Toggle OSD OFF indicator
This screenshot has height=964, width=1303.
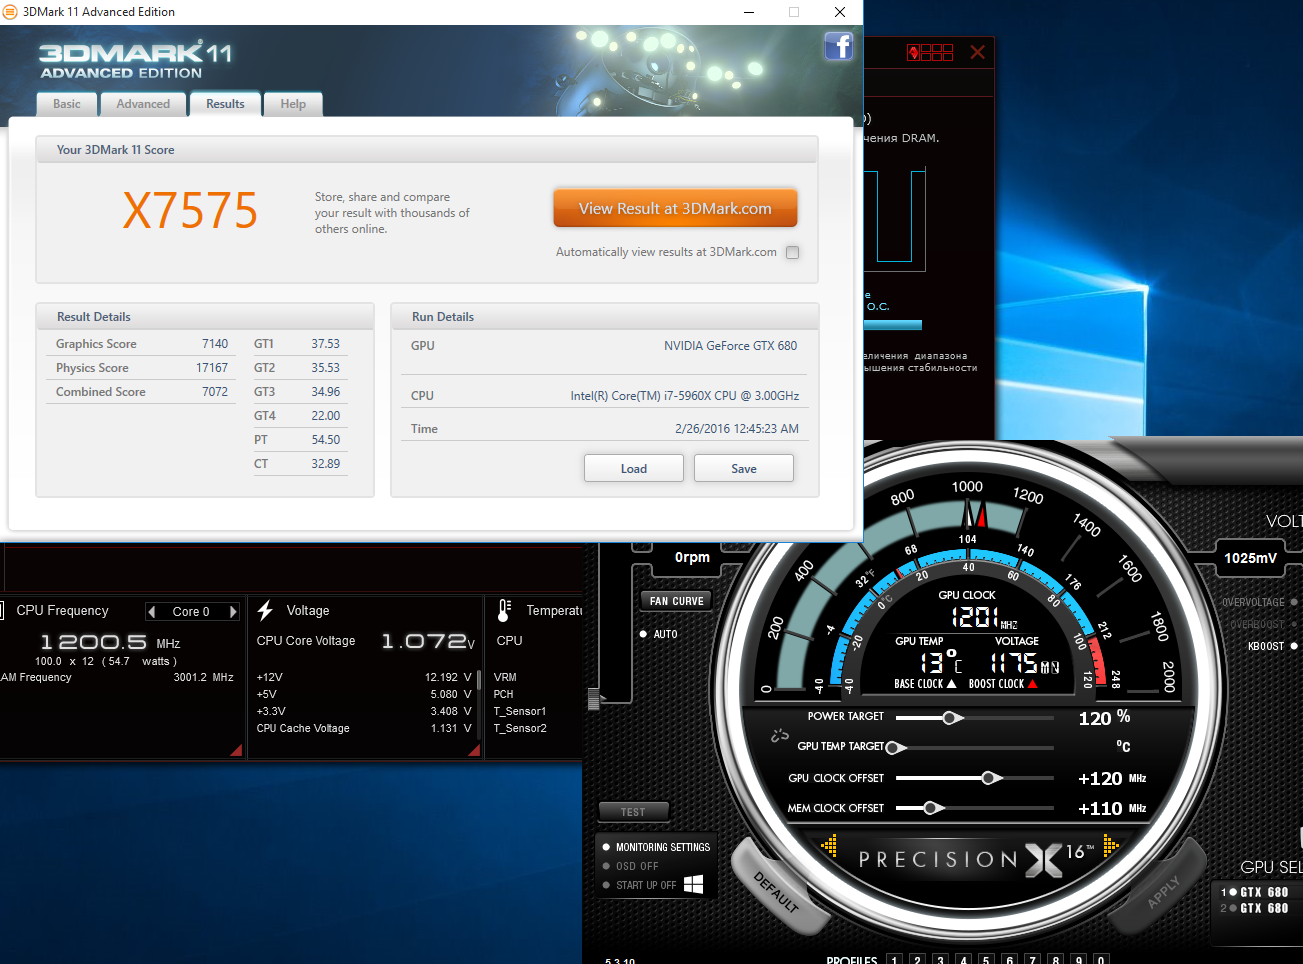606,866
